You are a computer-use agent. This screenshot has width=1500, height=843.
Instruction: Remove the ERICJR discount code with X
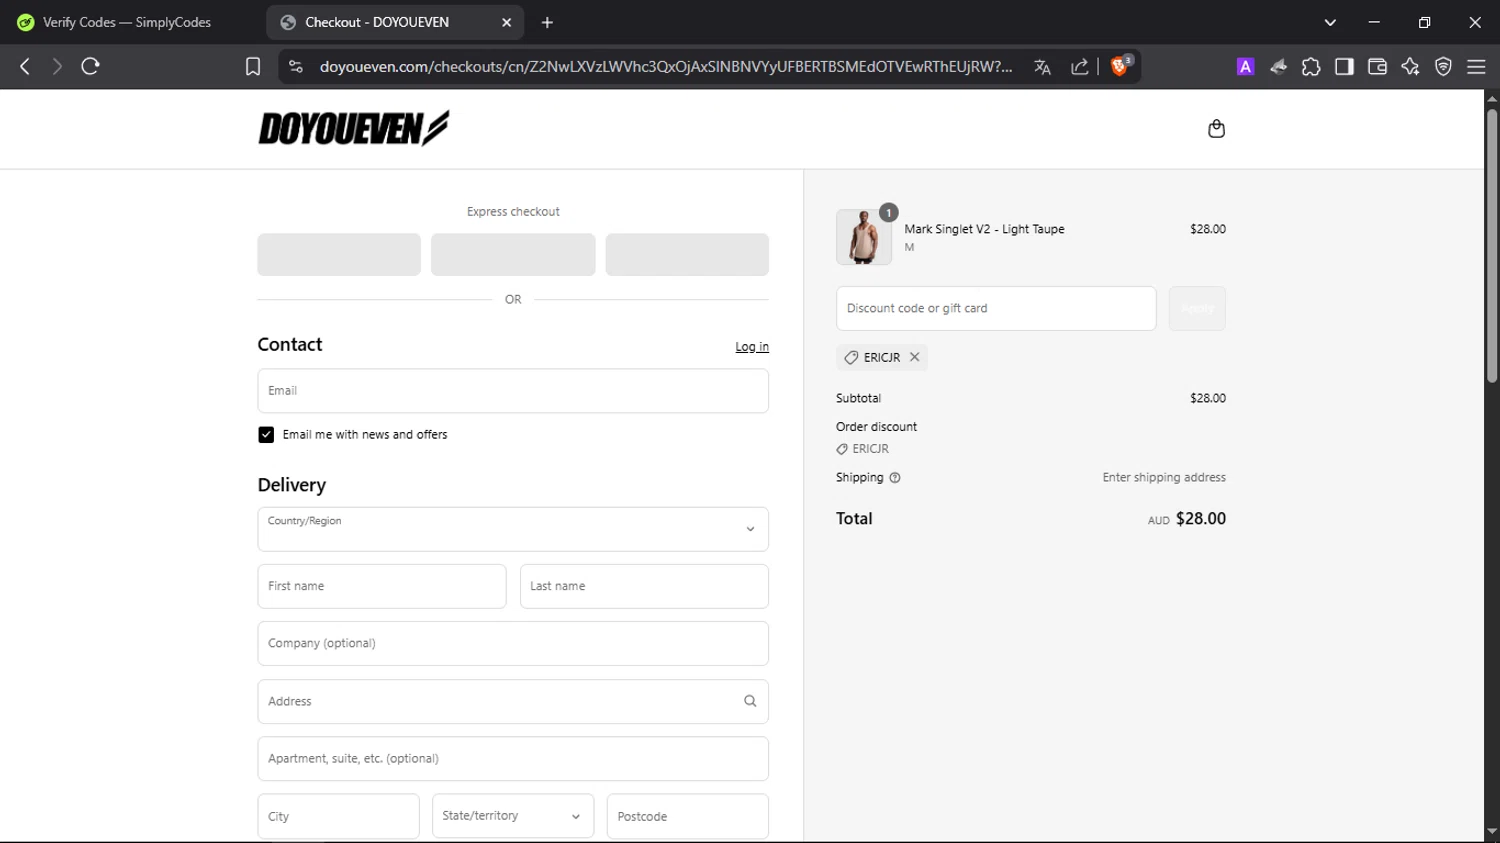(914, 357)
